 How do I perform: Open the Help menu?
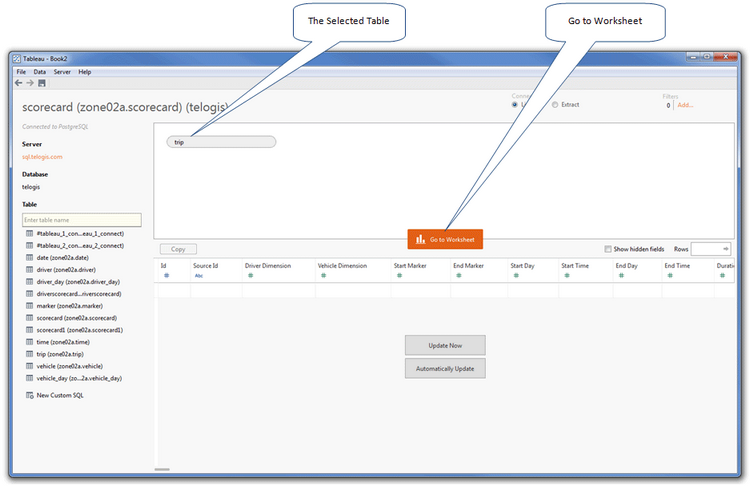click(85, 72)
